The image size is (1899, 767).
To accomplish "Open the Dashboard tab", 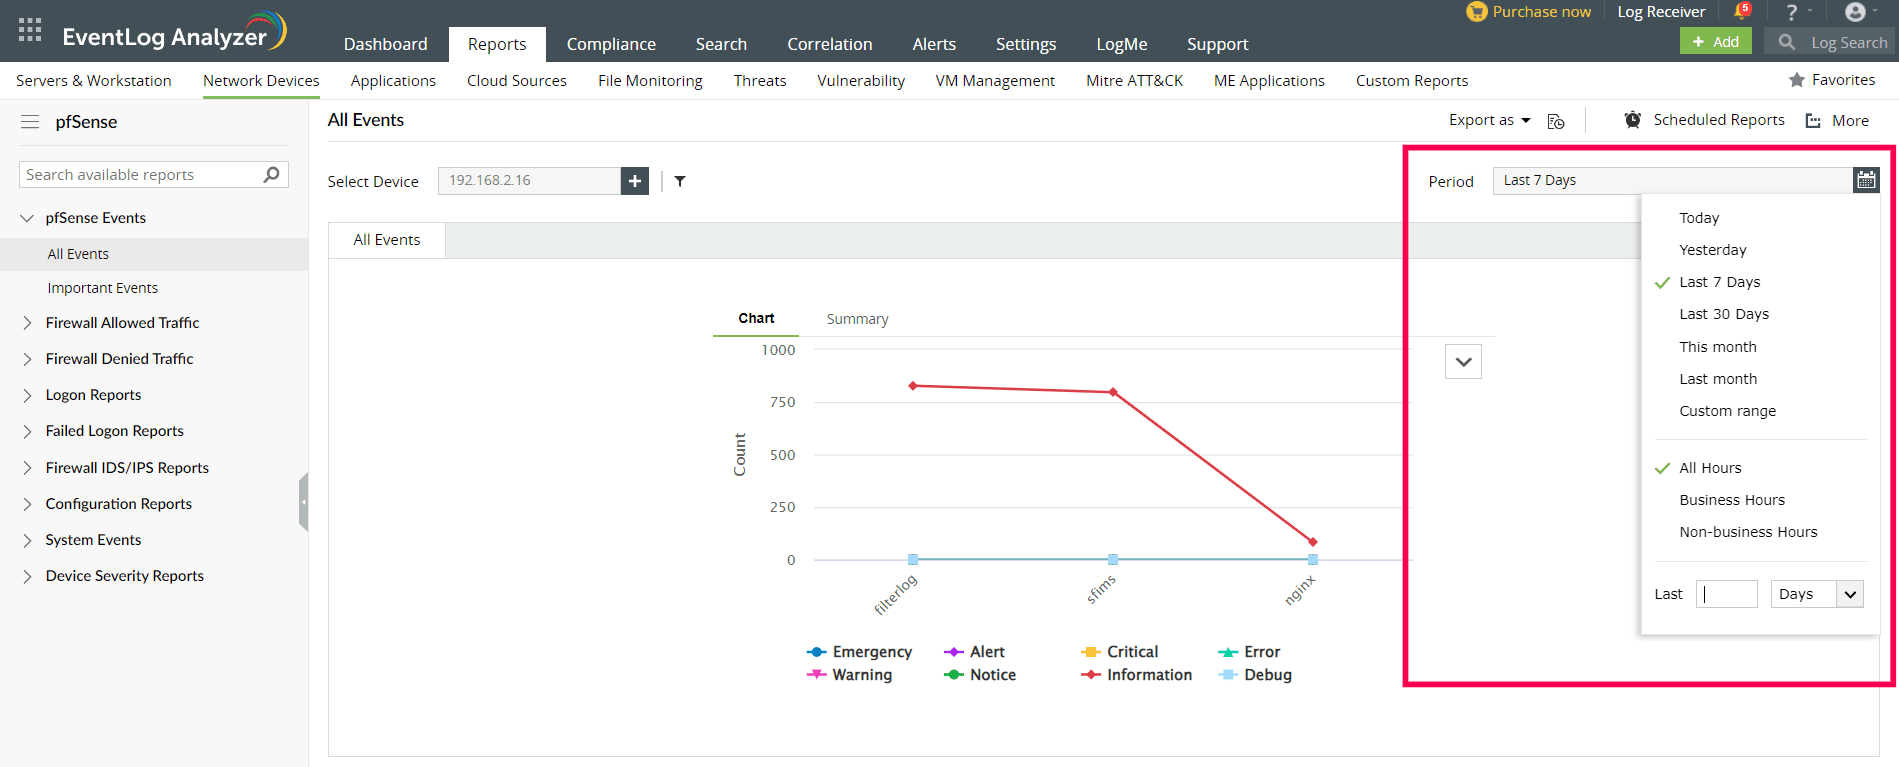I will 386,44.
